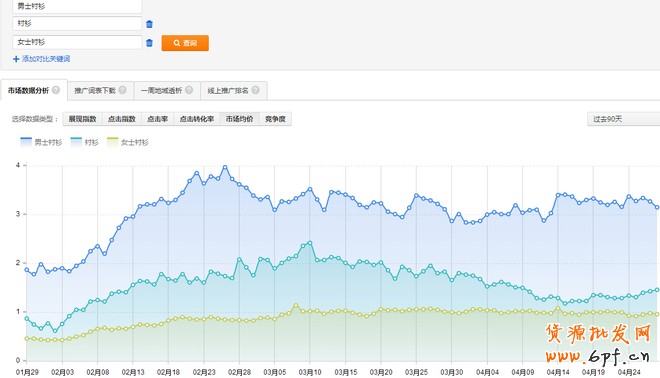Select the 市场均价 data type

[240, 119]
